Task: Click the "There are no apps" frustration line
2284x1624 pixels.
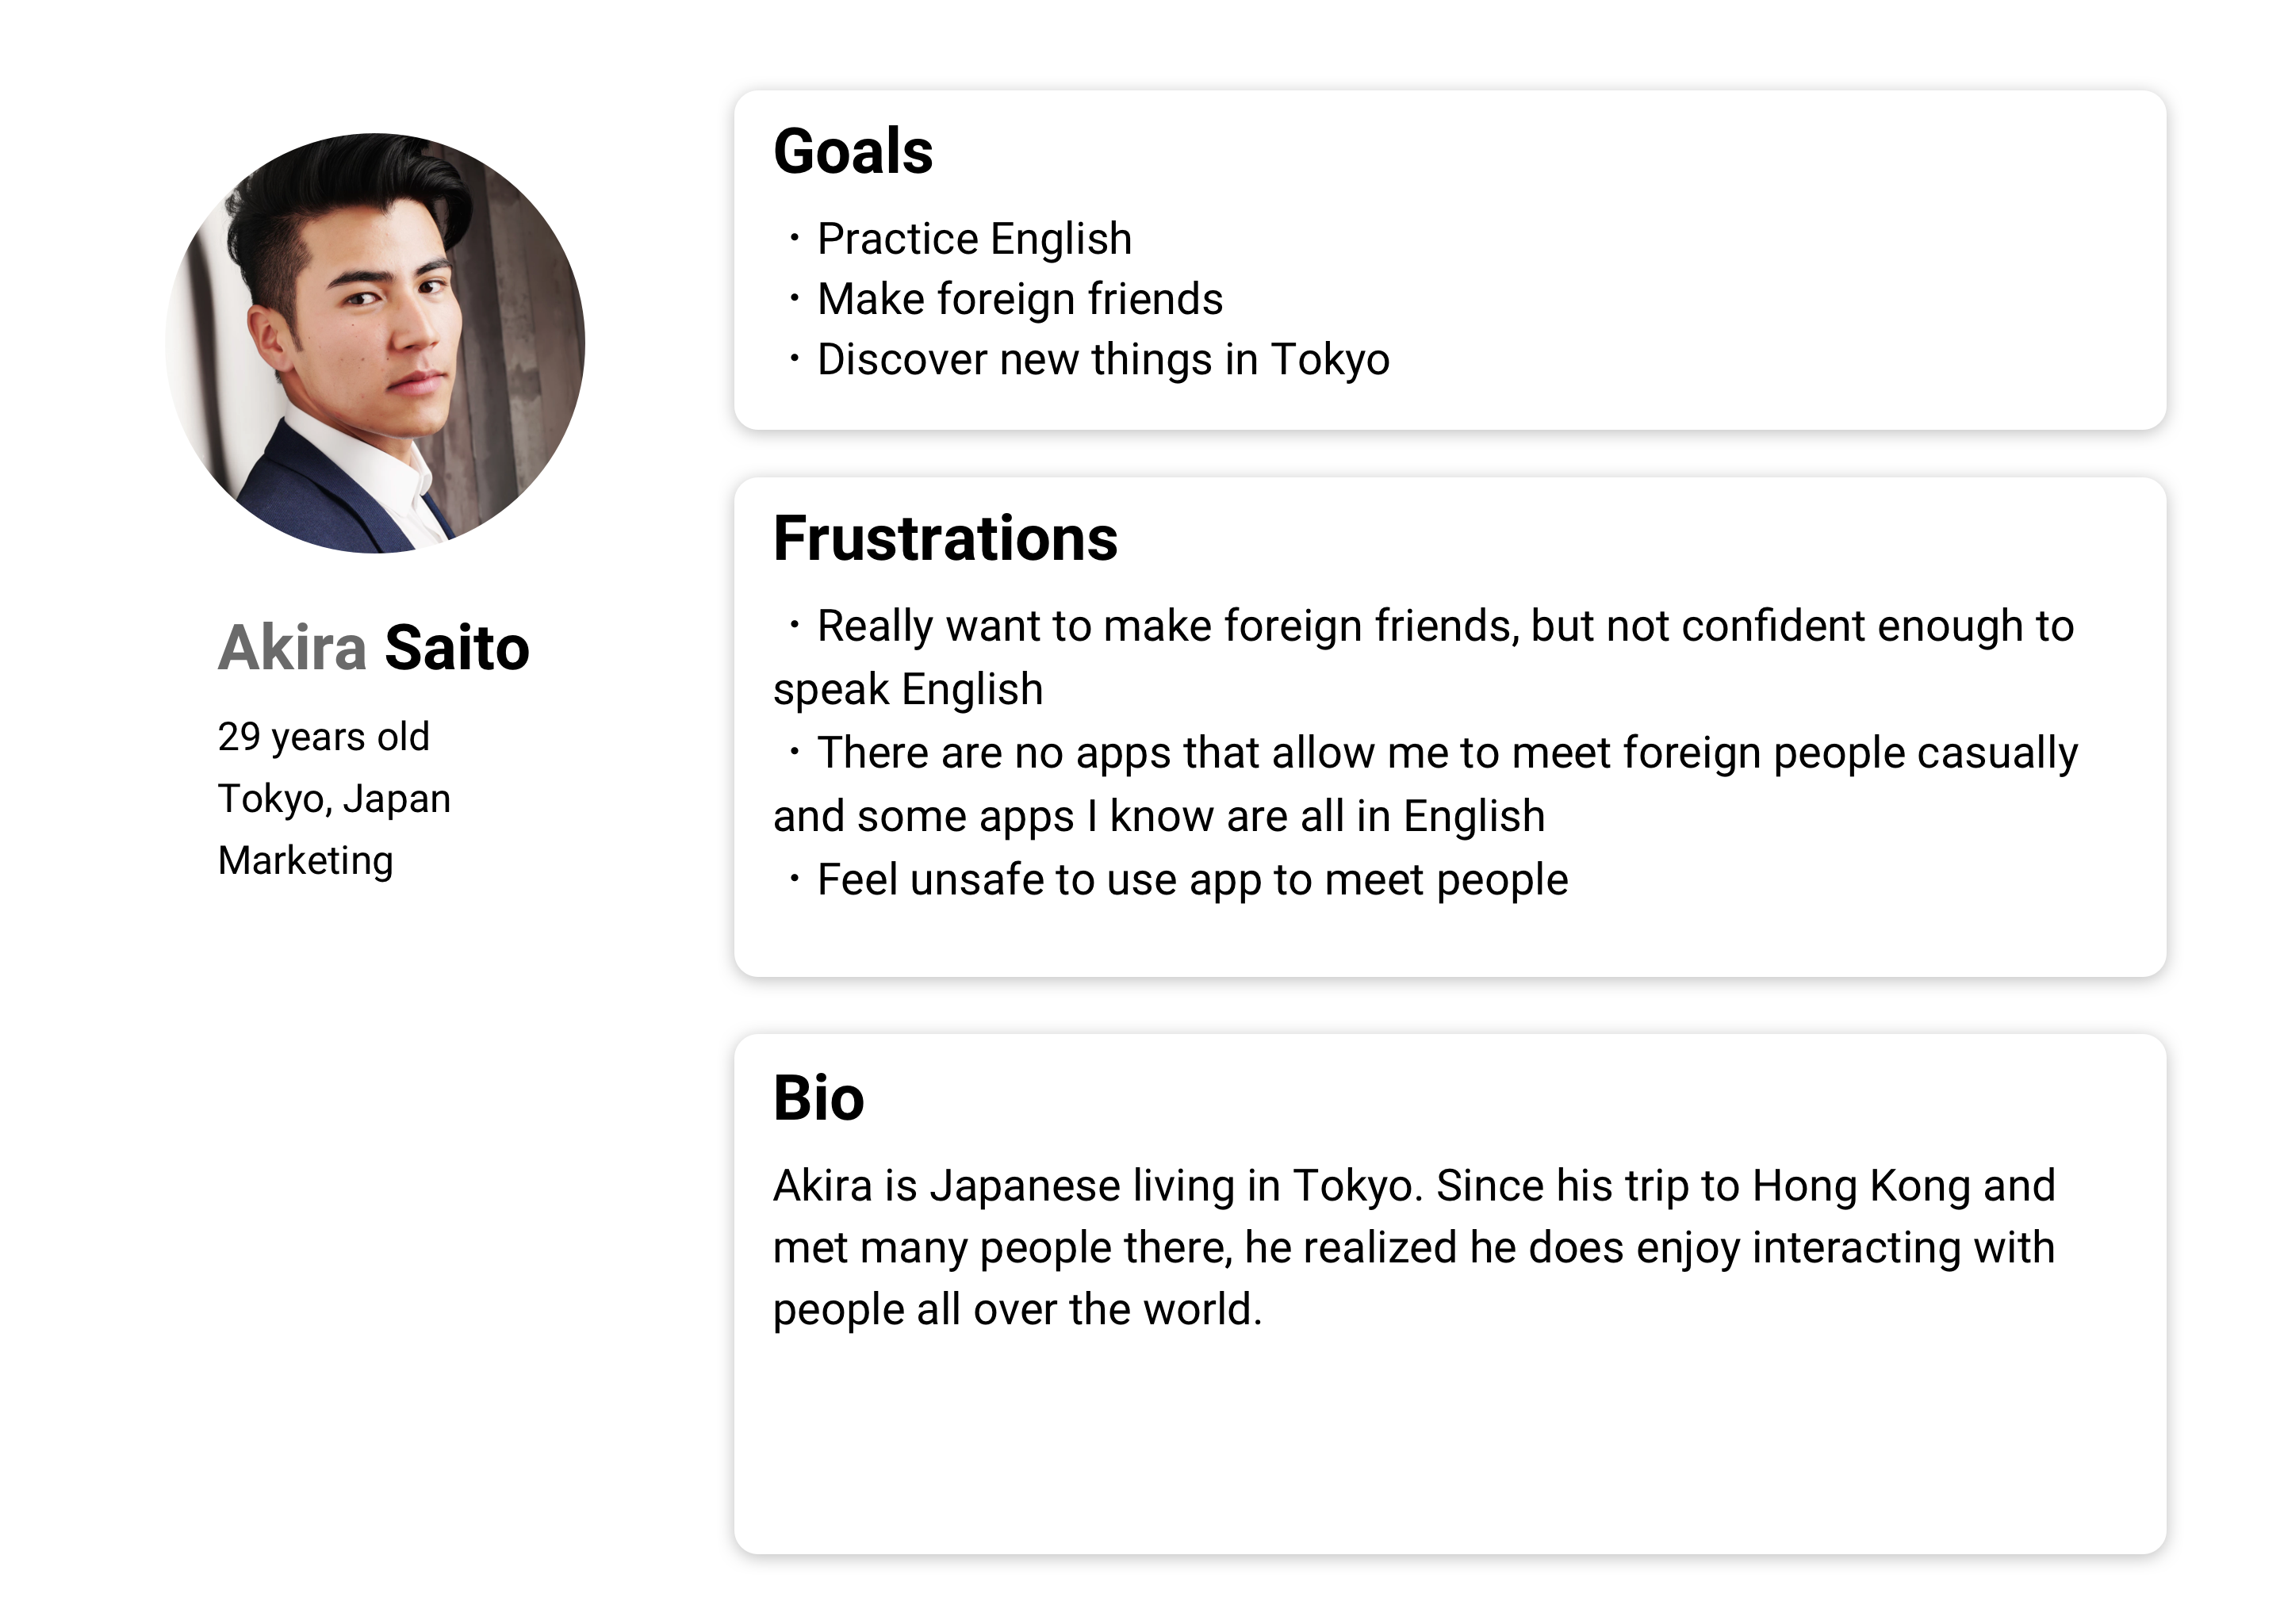Action: click(x=1446, y=752)
